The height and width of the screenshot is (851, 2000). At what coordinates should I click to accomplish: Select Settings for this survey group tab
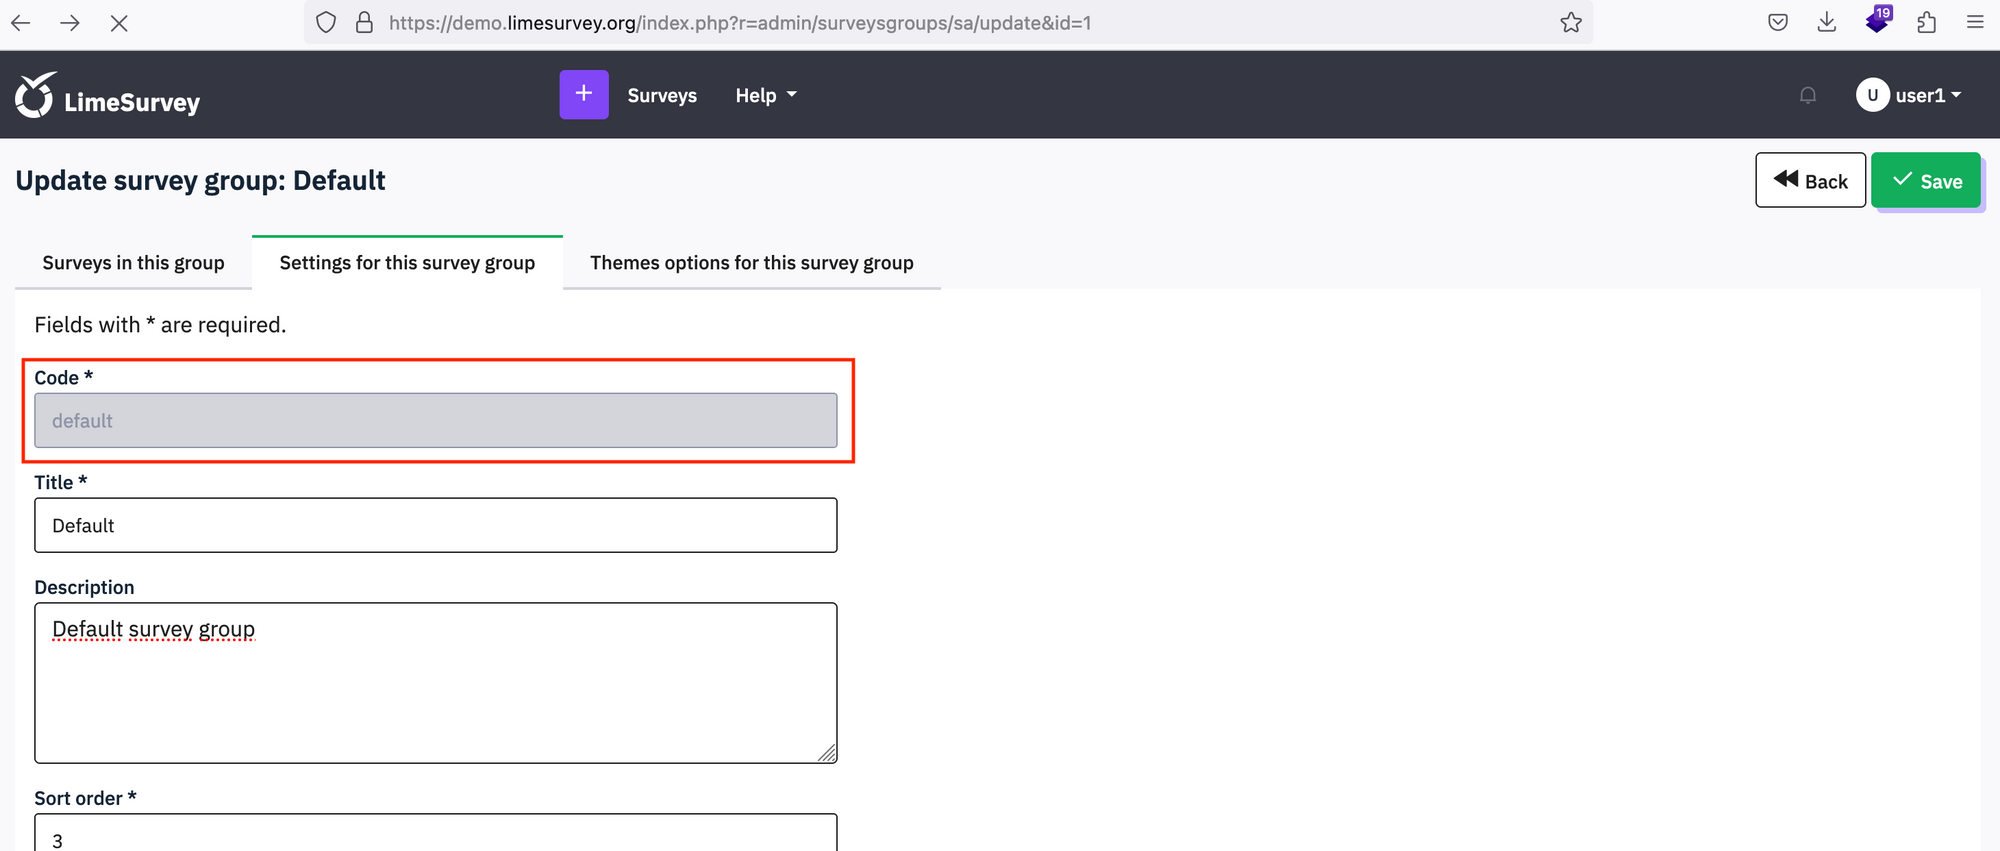pos(407,263)
